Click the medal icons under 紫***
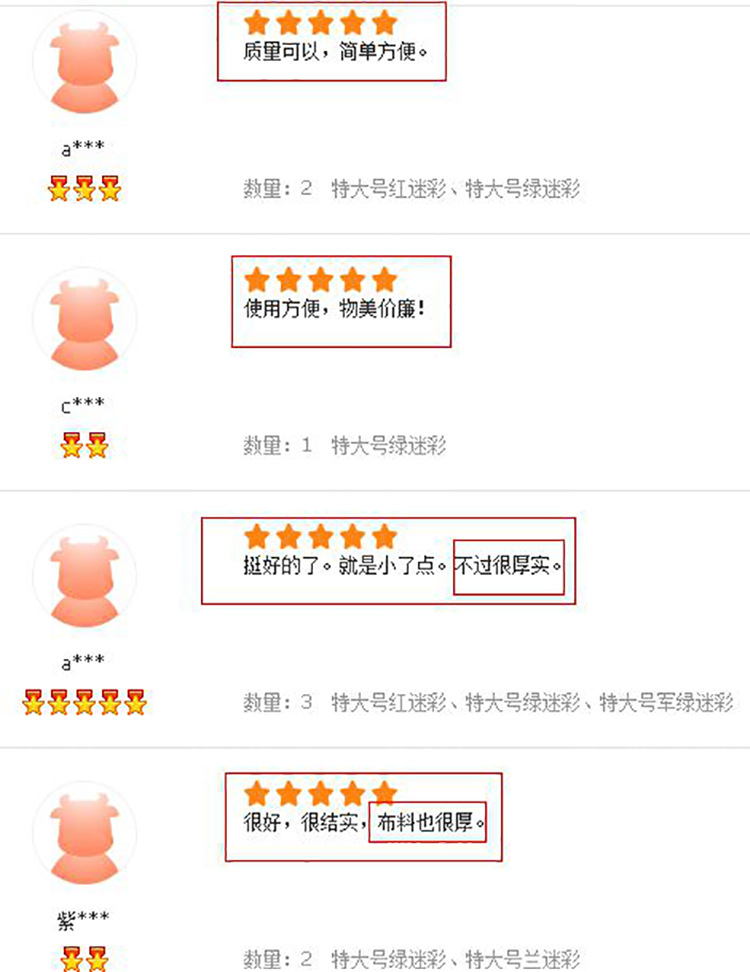 coord(84,958)
